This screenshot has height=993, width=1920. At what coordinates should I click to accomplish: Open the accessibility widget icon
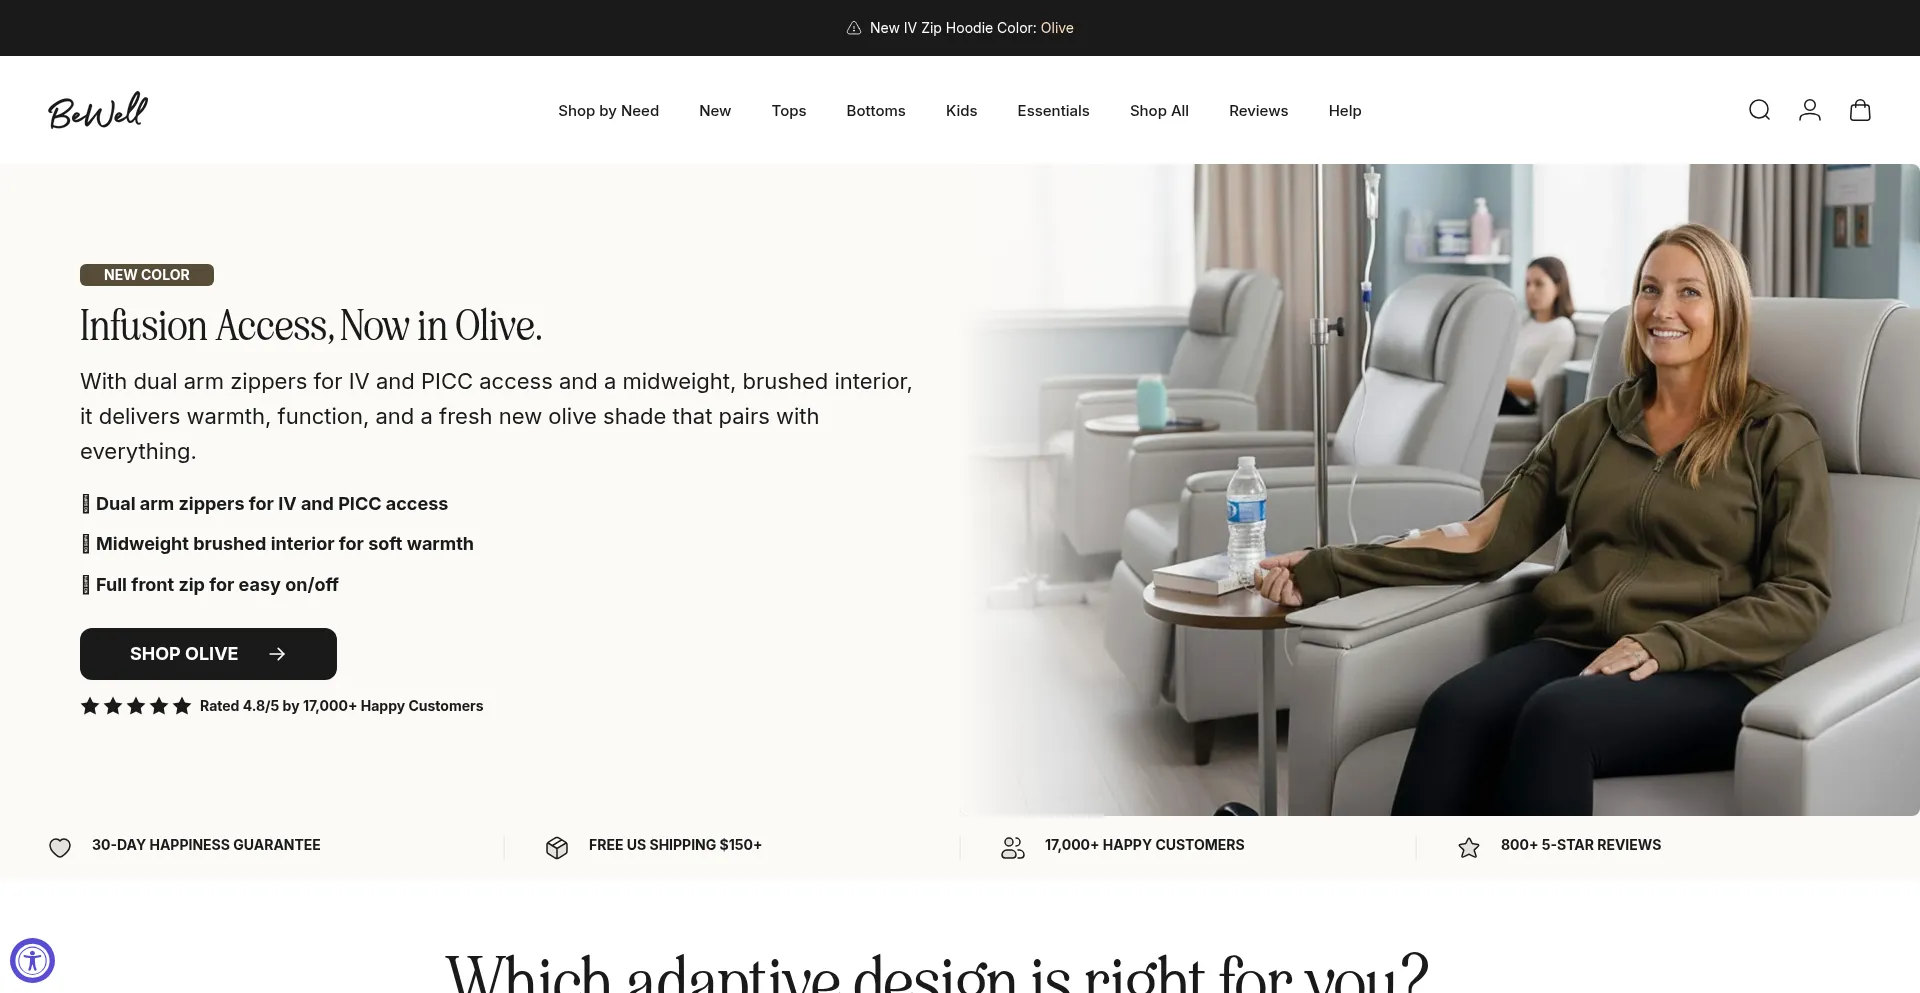(x=32, y=961)
